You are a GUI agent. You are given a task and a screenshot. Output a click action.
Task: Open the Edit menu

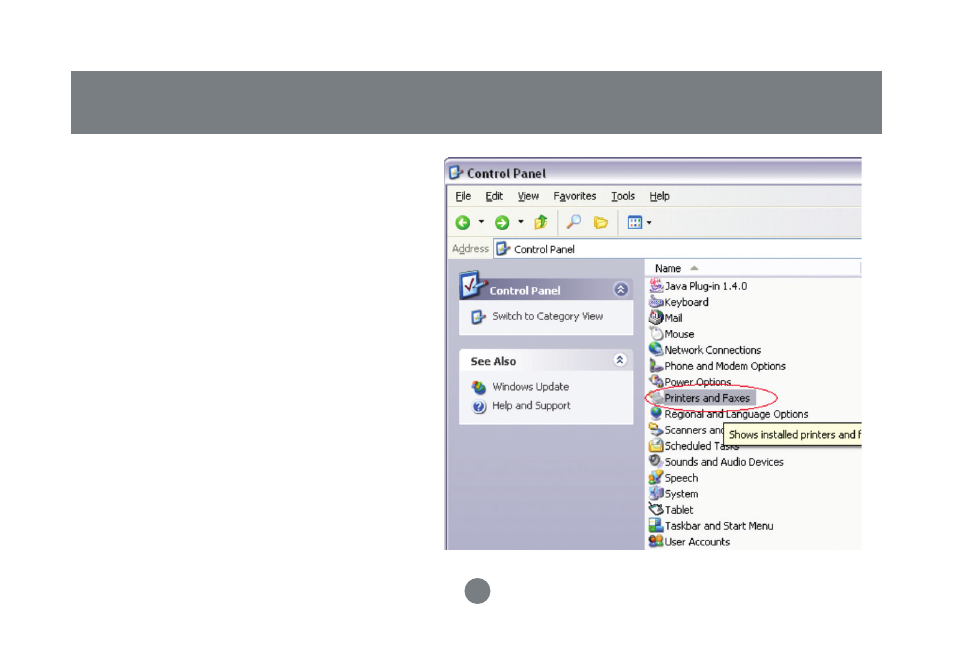coord(494,196)
